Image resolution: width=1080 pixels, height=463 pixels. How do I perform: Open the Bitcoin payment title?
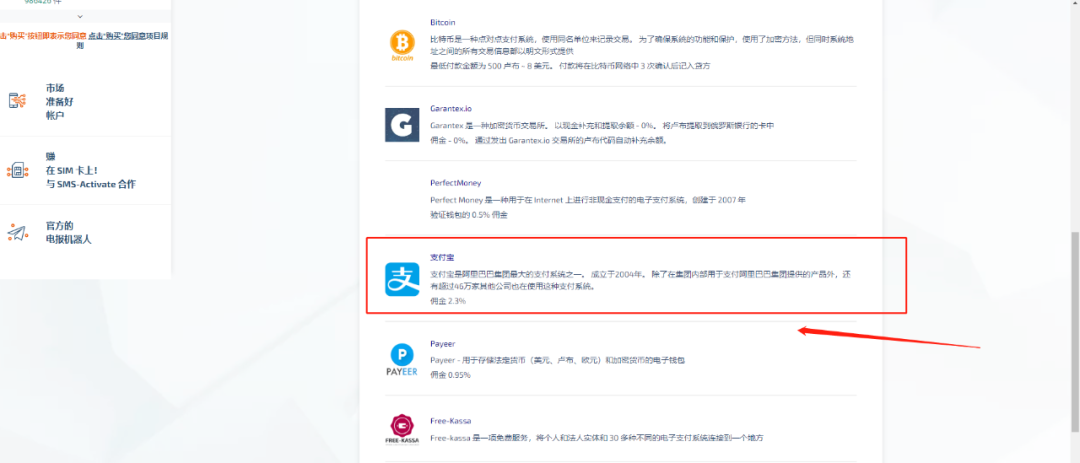click(x=443, y=20)
